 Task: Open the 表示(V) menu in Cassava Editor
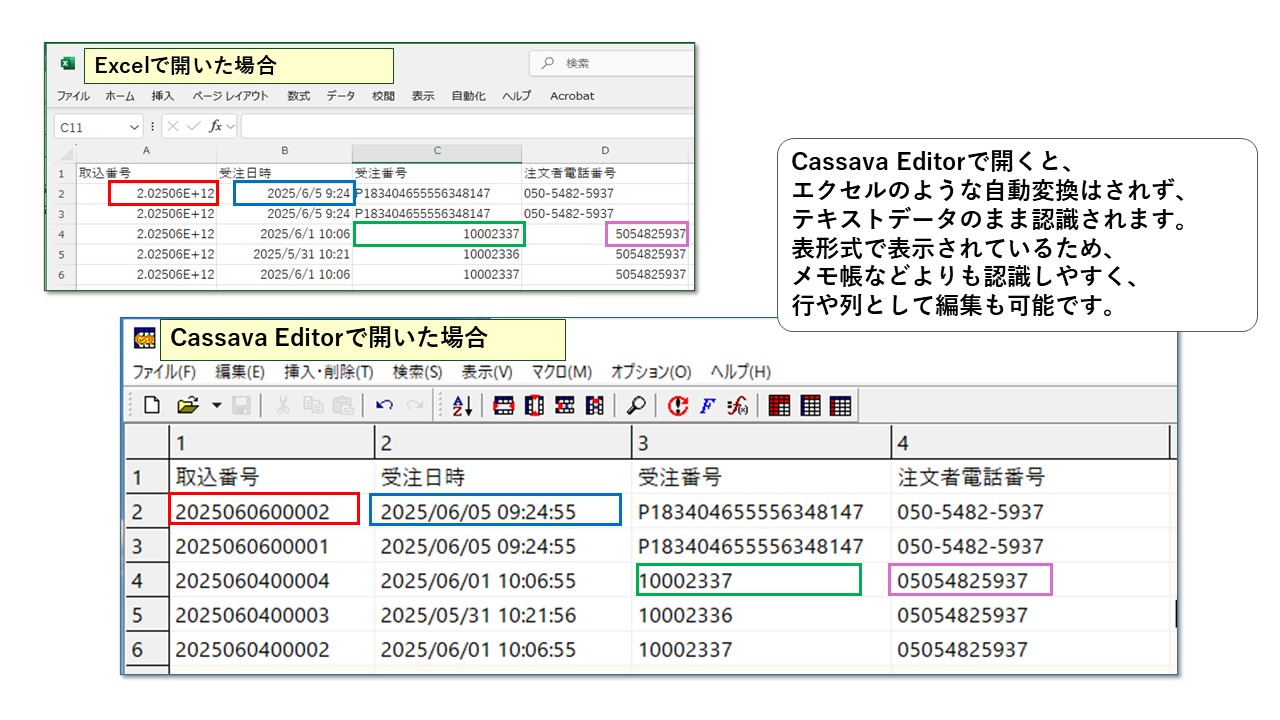[487, 372]
